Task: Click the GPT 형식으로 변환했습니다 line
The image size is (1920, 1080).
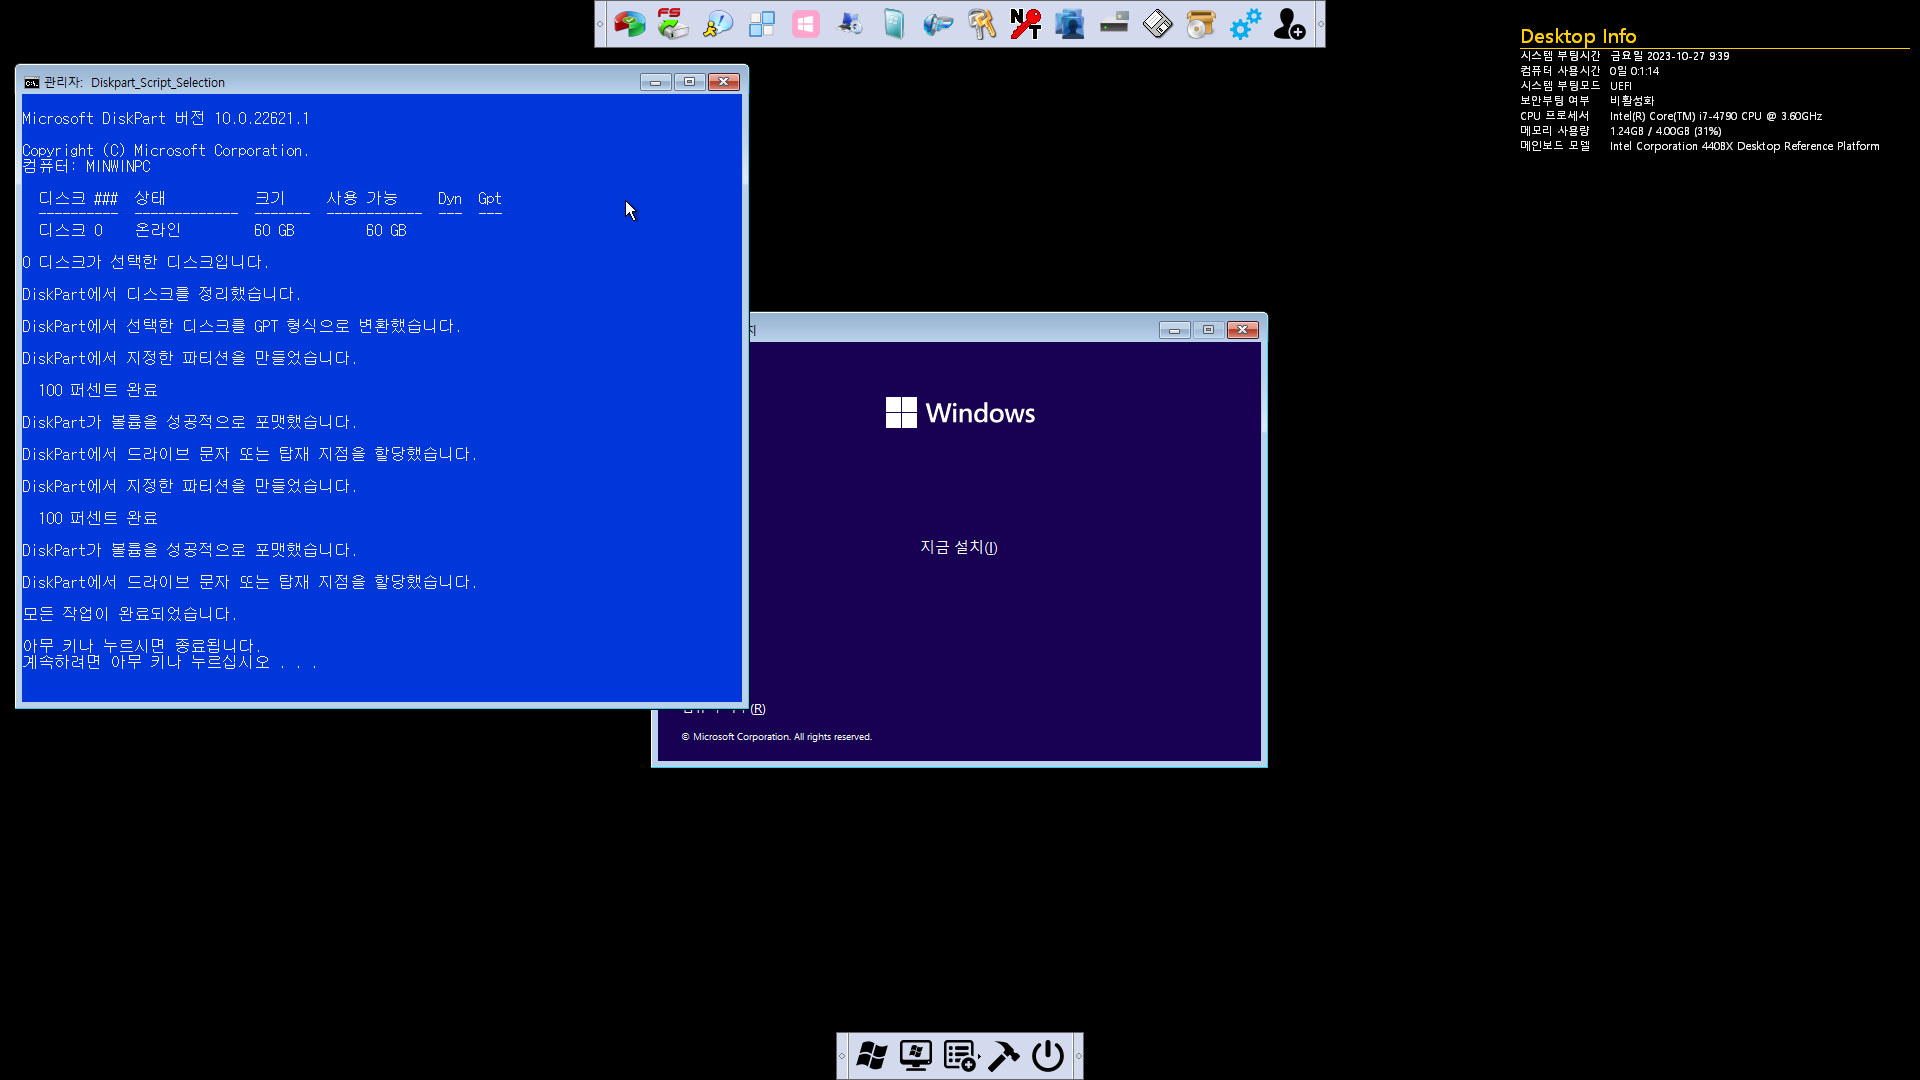Action: click(x=241, y=326)
